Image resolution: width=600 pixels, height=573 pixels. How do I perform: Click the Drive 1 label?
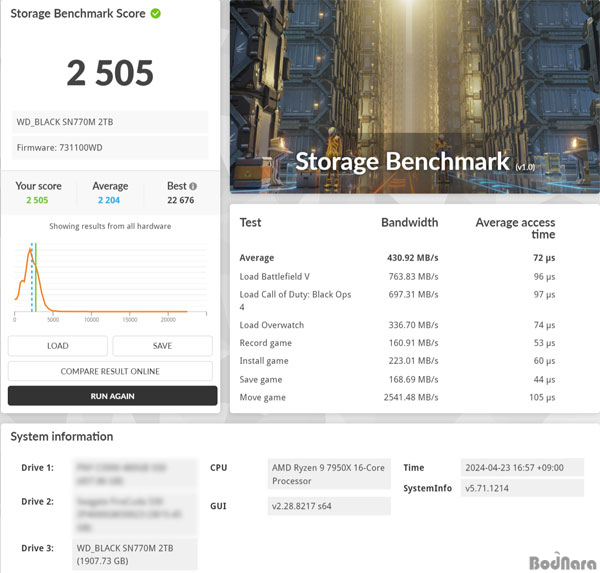pyautogui.click(x=38, y=468)
